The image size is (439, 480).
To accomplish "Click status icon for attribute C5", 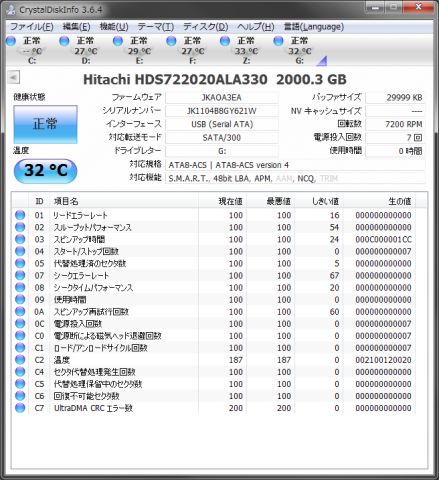I will (x=20, y=384).
